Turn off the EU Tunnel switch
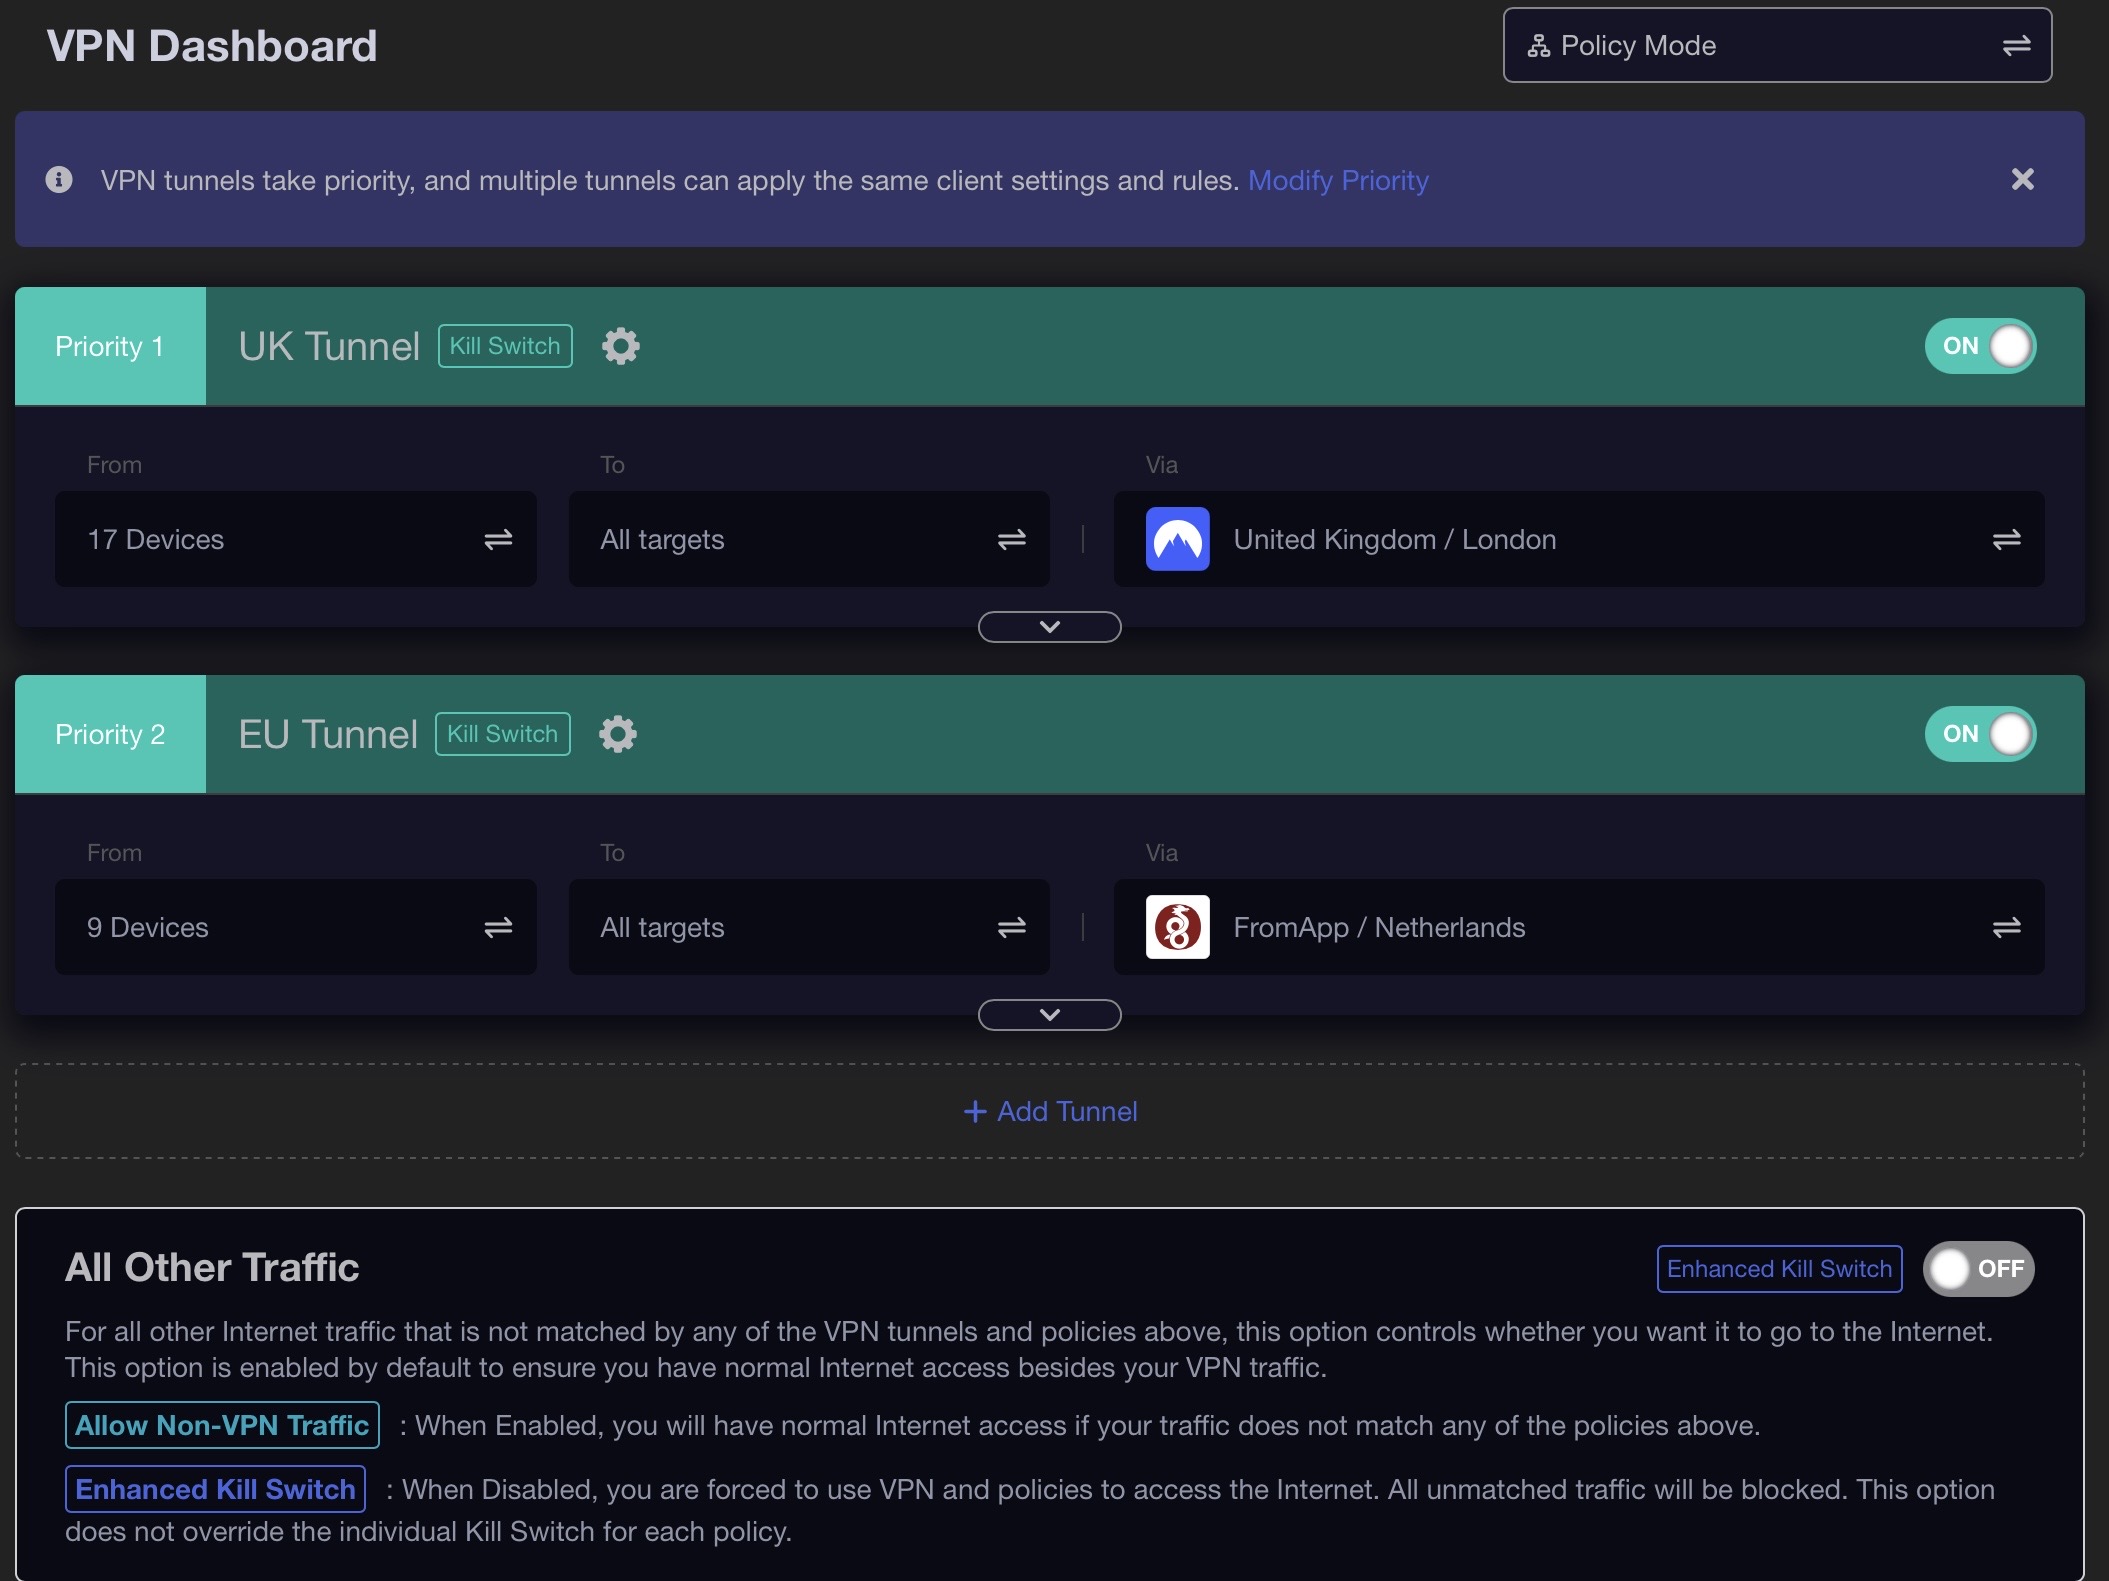The image size is (2109, 1581). coord(1980,734)
